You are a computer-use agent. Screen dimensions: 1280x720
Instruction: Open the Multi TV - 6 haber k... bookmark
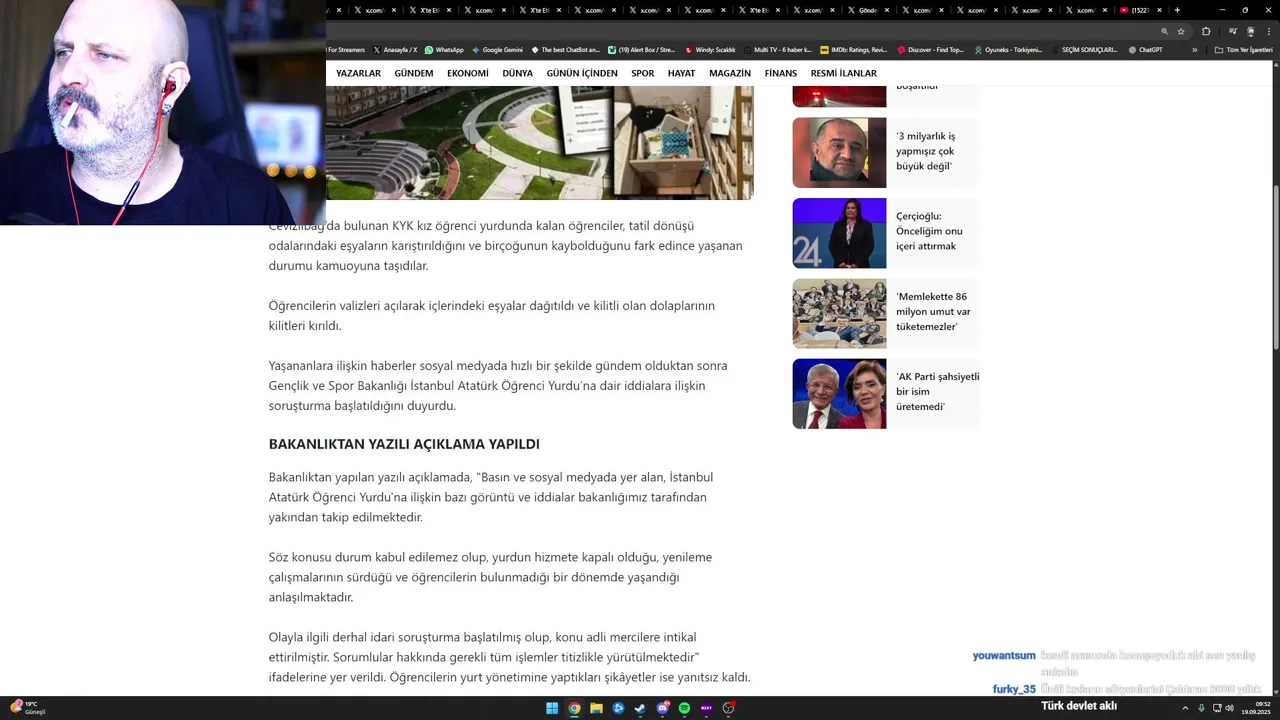[777, 49]
